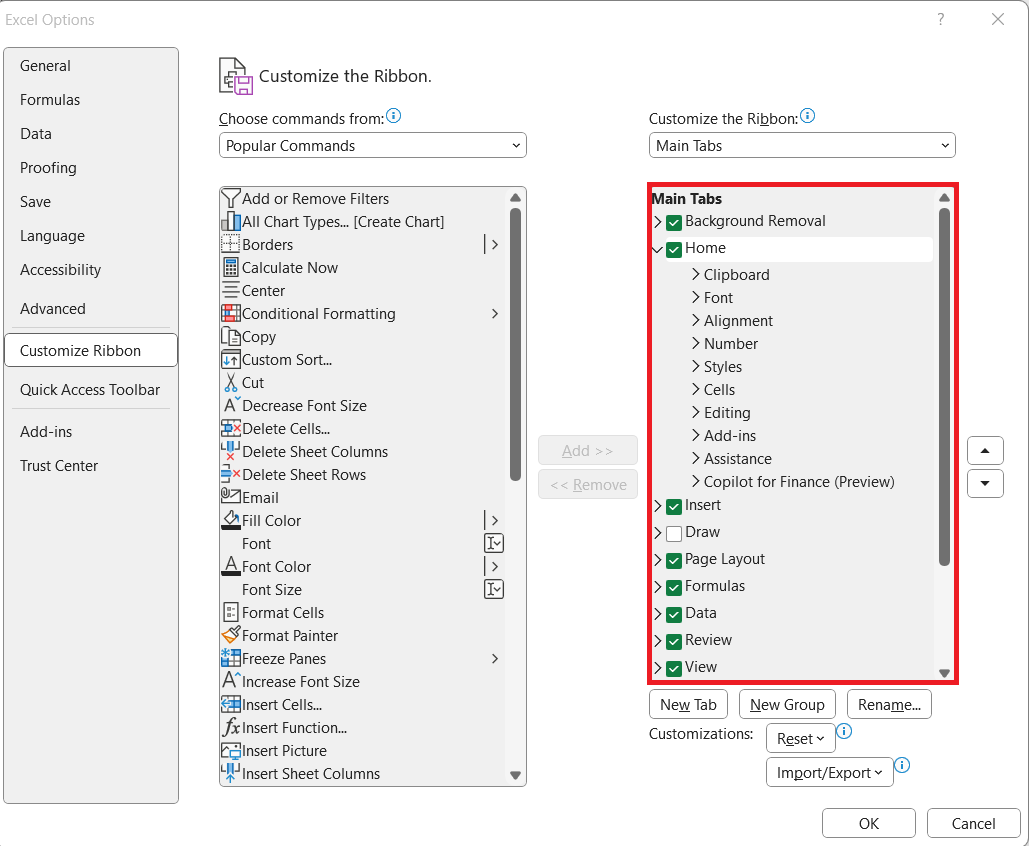Click the Increase Font Size icon
This screenshot has height=846, width=1029.
(x=230, y=681)
